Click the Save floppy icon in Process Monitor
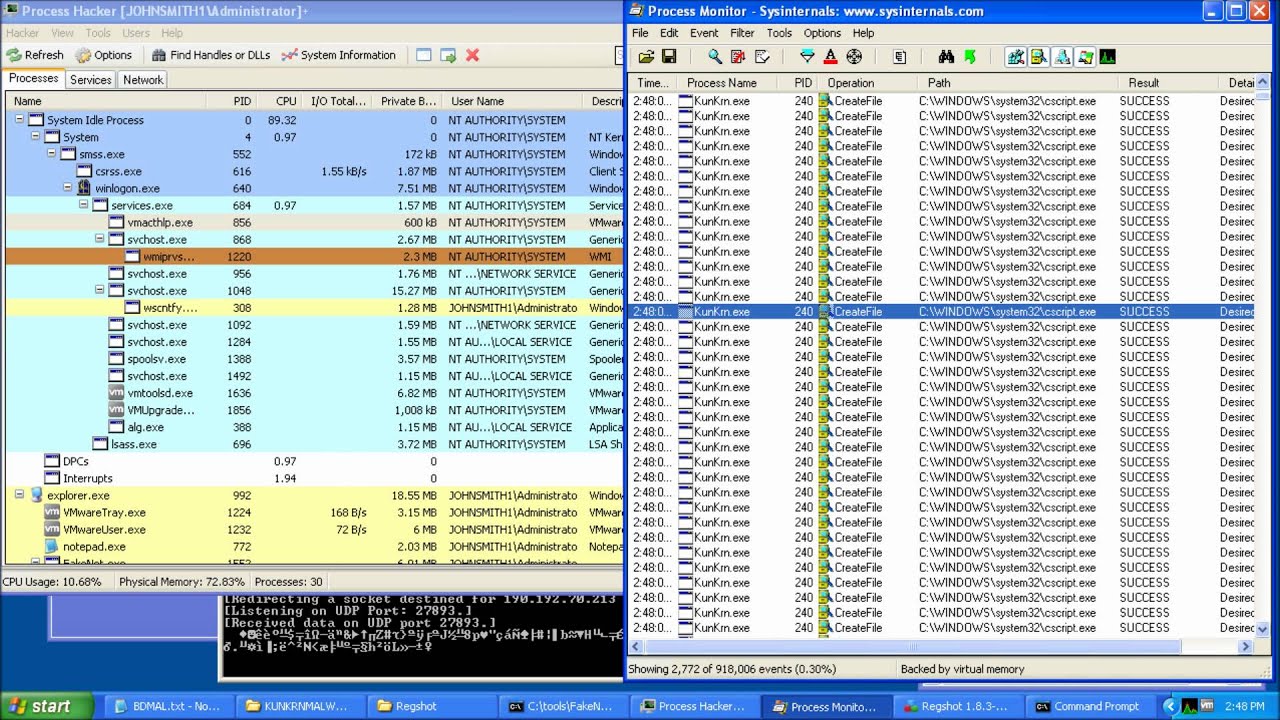Screen dimensions: 1280x720 (x=669, y=57)
